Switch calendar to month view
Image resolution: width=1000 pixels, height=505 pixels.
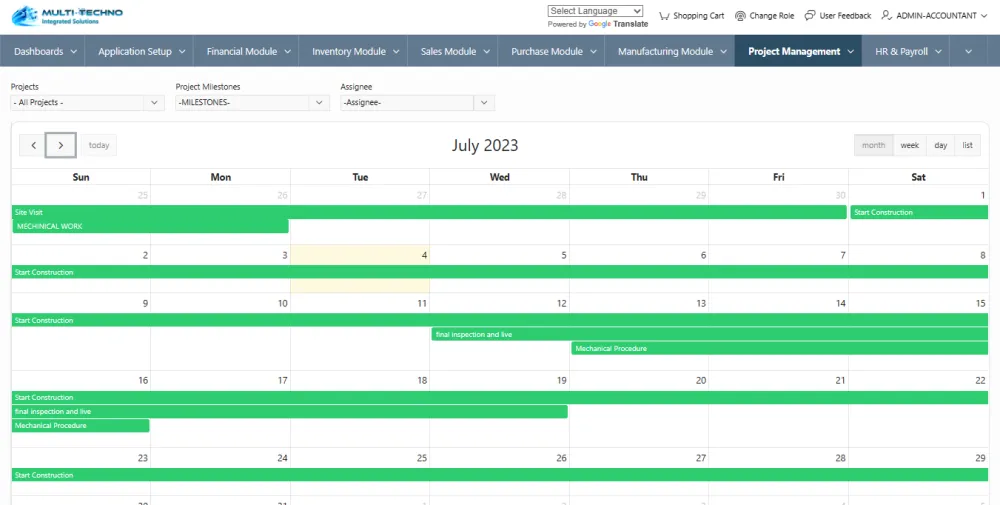873,145
